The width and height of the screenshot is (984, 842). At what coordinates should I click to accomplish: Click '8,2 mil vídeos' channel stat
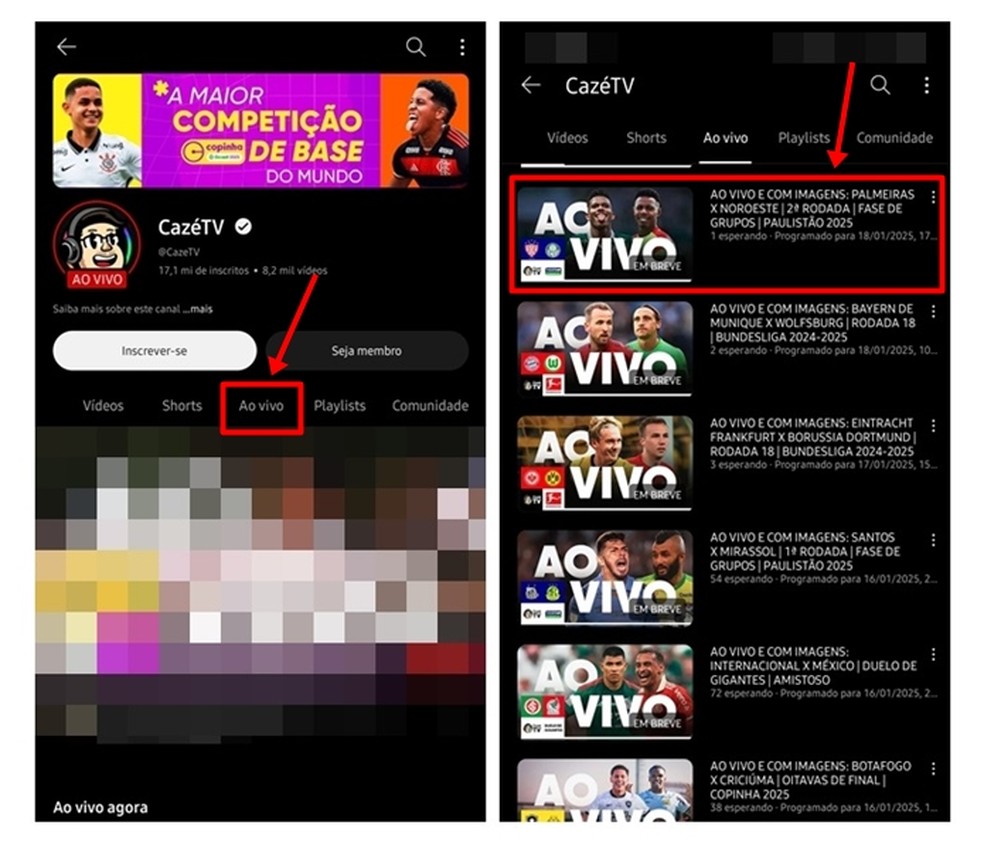pos(294,270)
